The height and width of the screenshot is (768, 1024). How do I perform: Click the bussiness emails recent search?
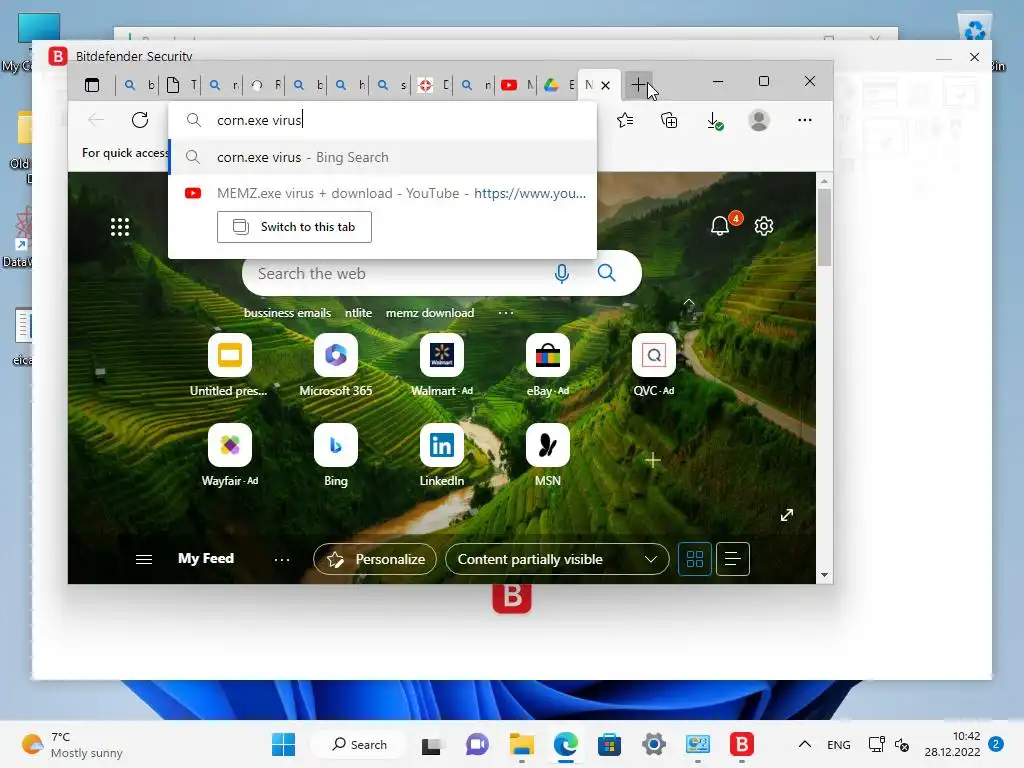(287, 313)
